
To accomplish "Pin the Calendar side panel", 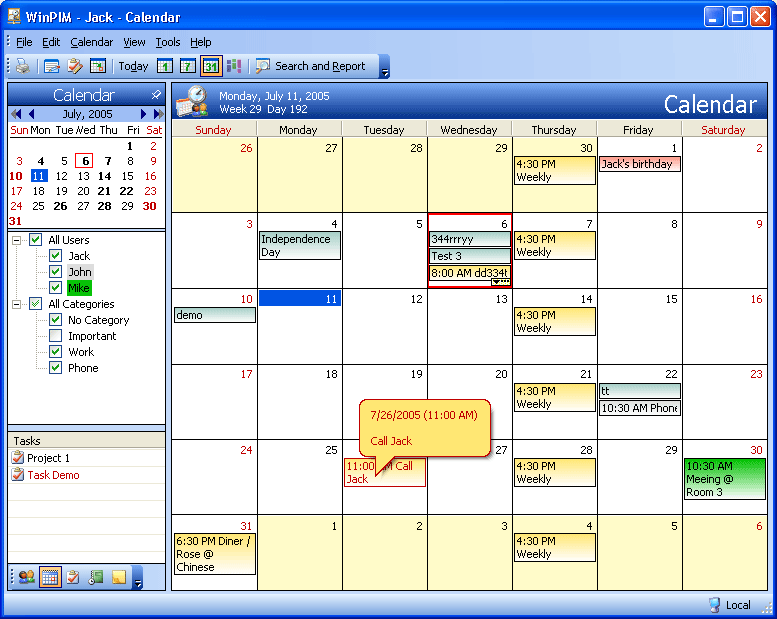I will pos(156,95).
